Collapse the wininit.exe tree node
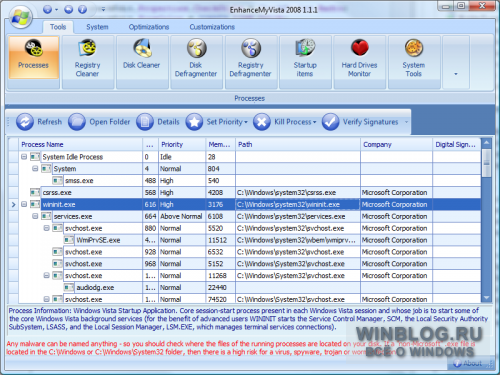The height and width of the screenshot is (375, 500). [24, 204]
